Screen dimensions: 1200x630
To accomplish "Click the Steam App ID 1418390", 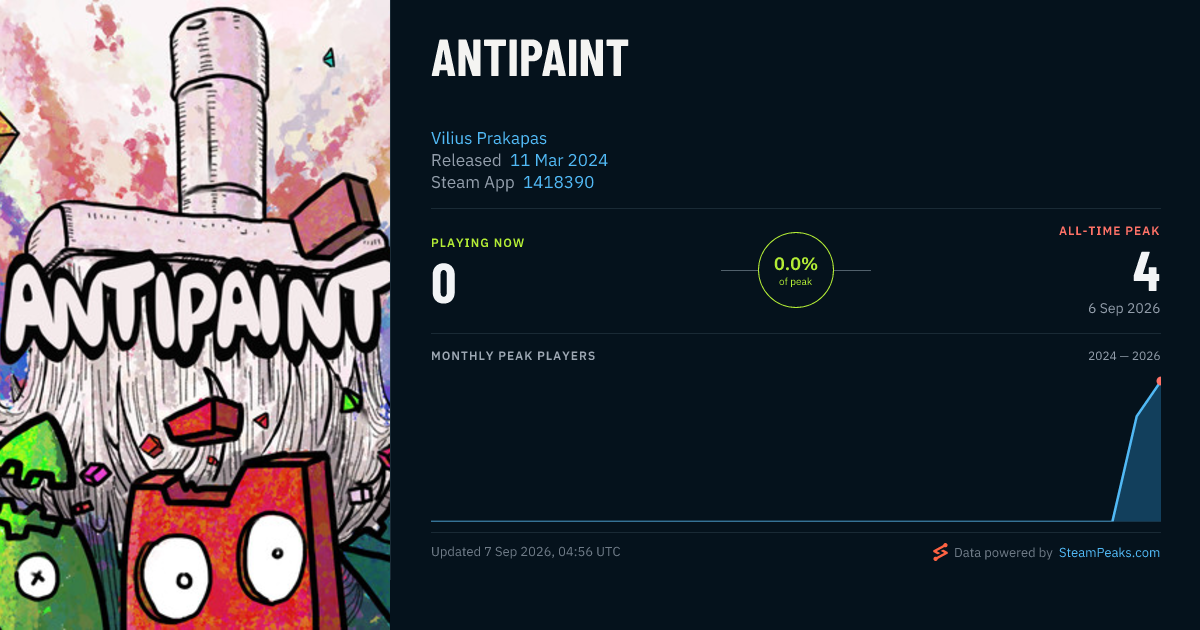I will click(558, 182).
